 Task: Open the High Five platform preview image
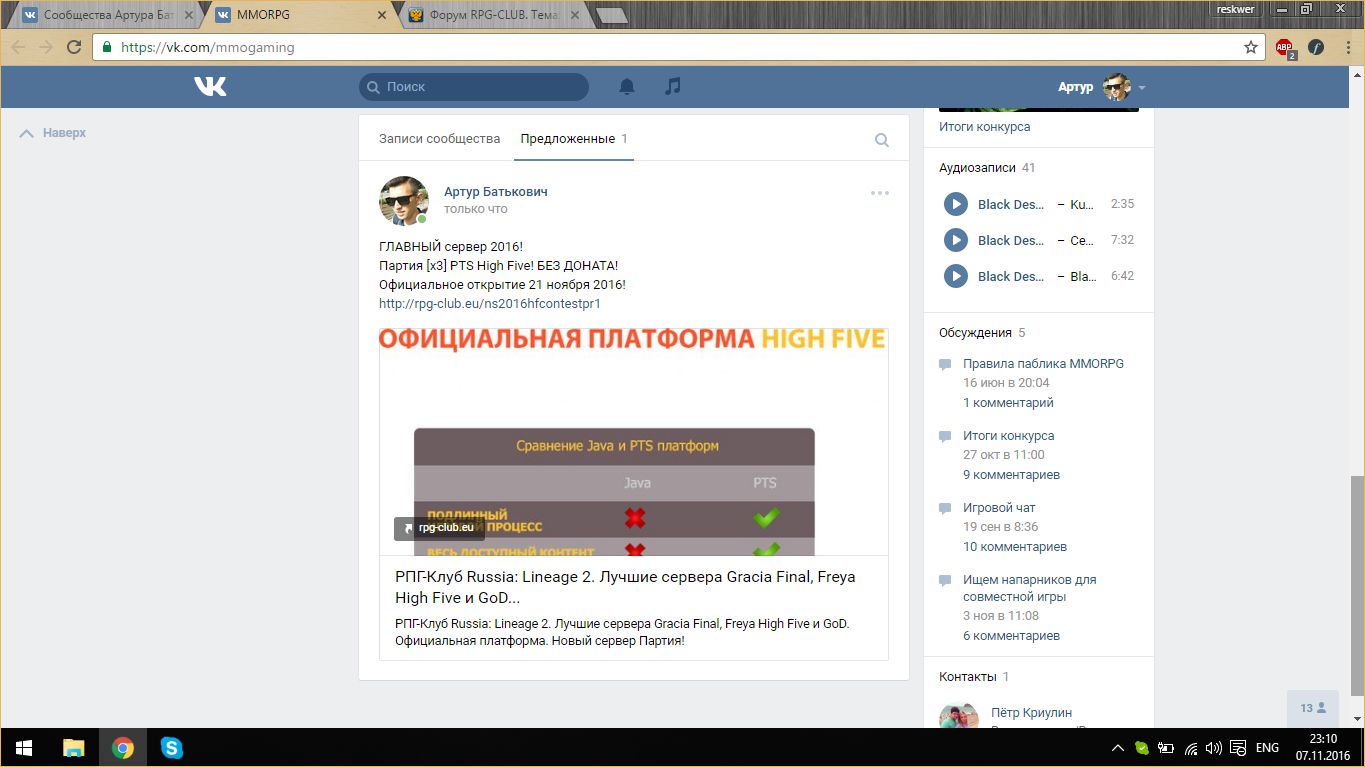click(633, 442)
